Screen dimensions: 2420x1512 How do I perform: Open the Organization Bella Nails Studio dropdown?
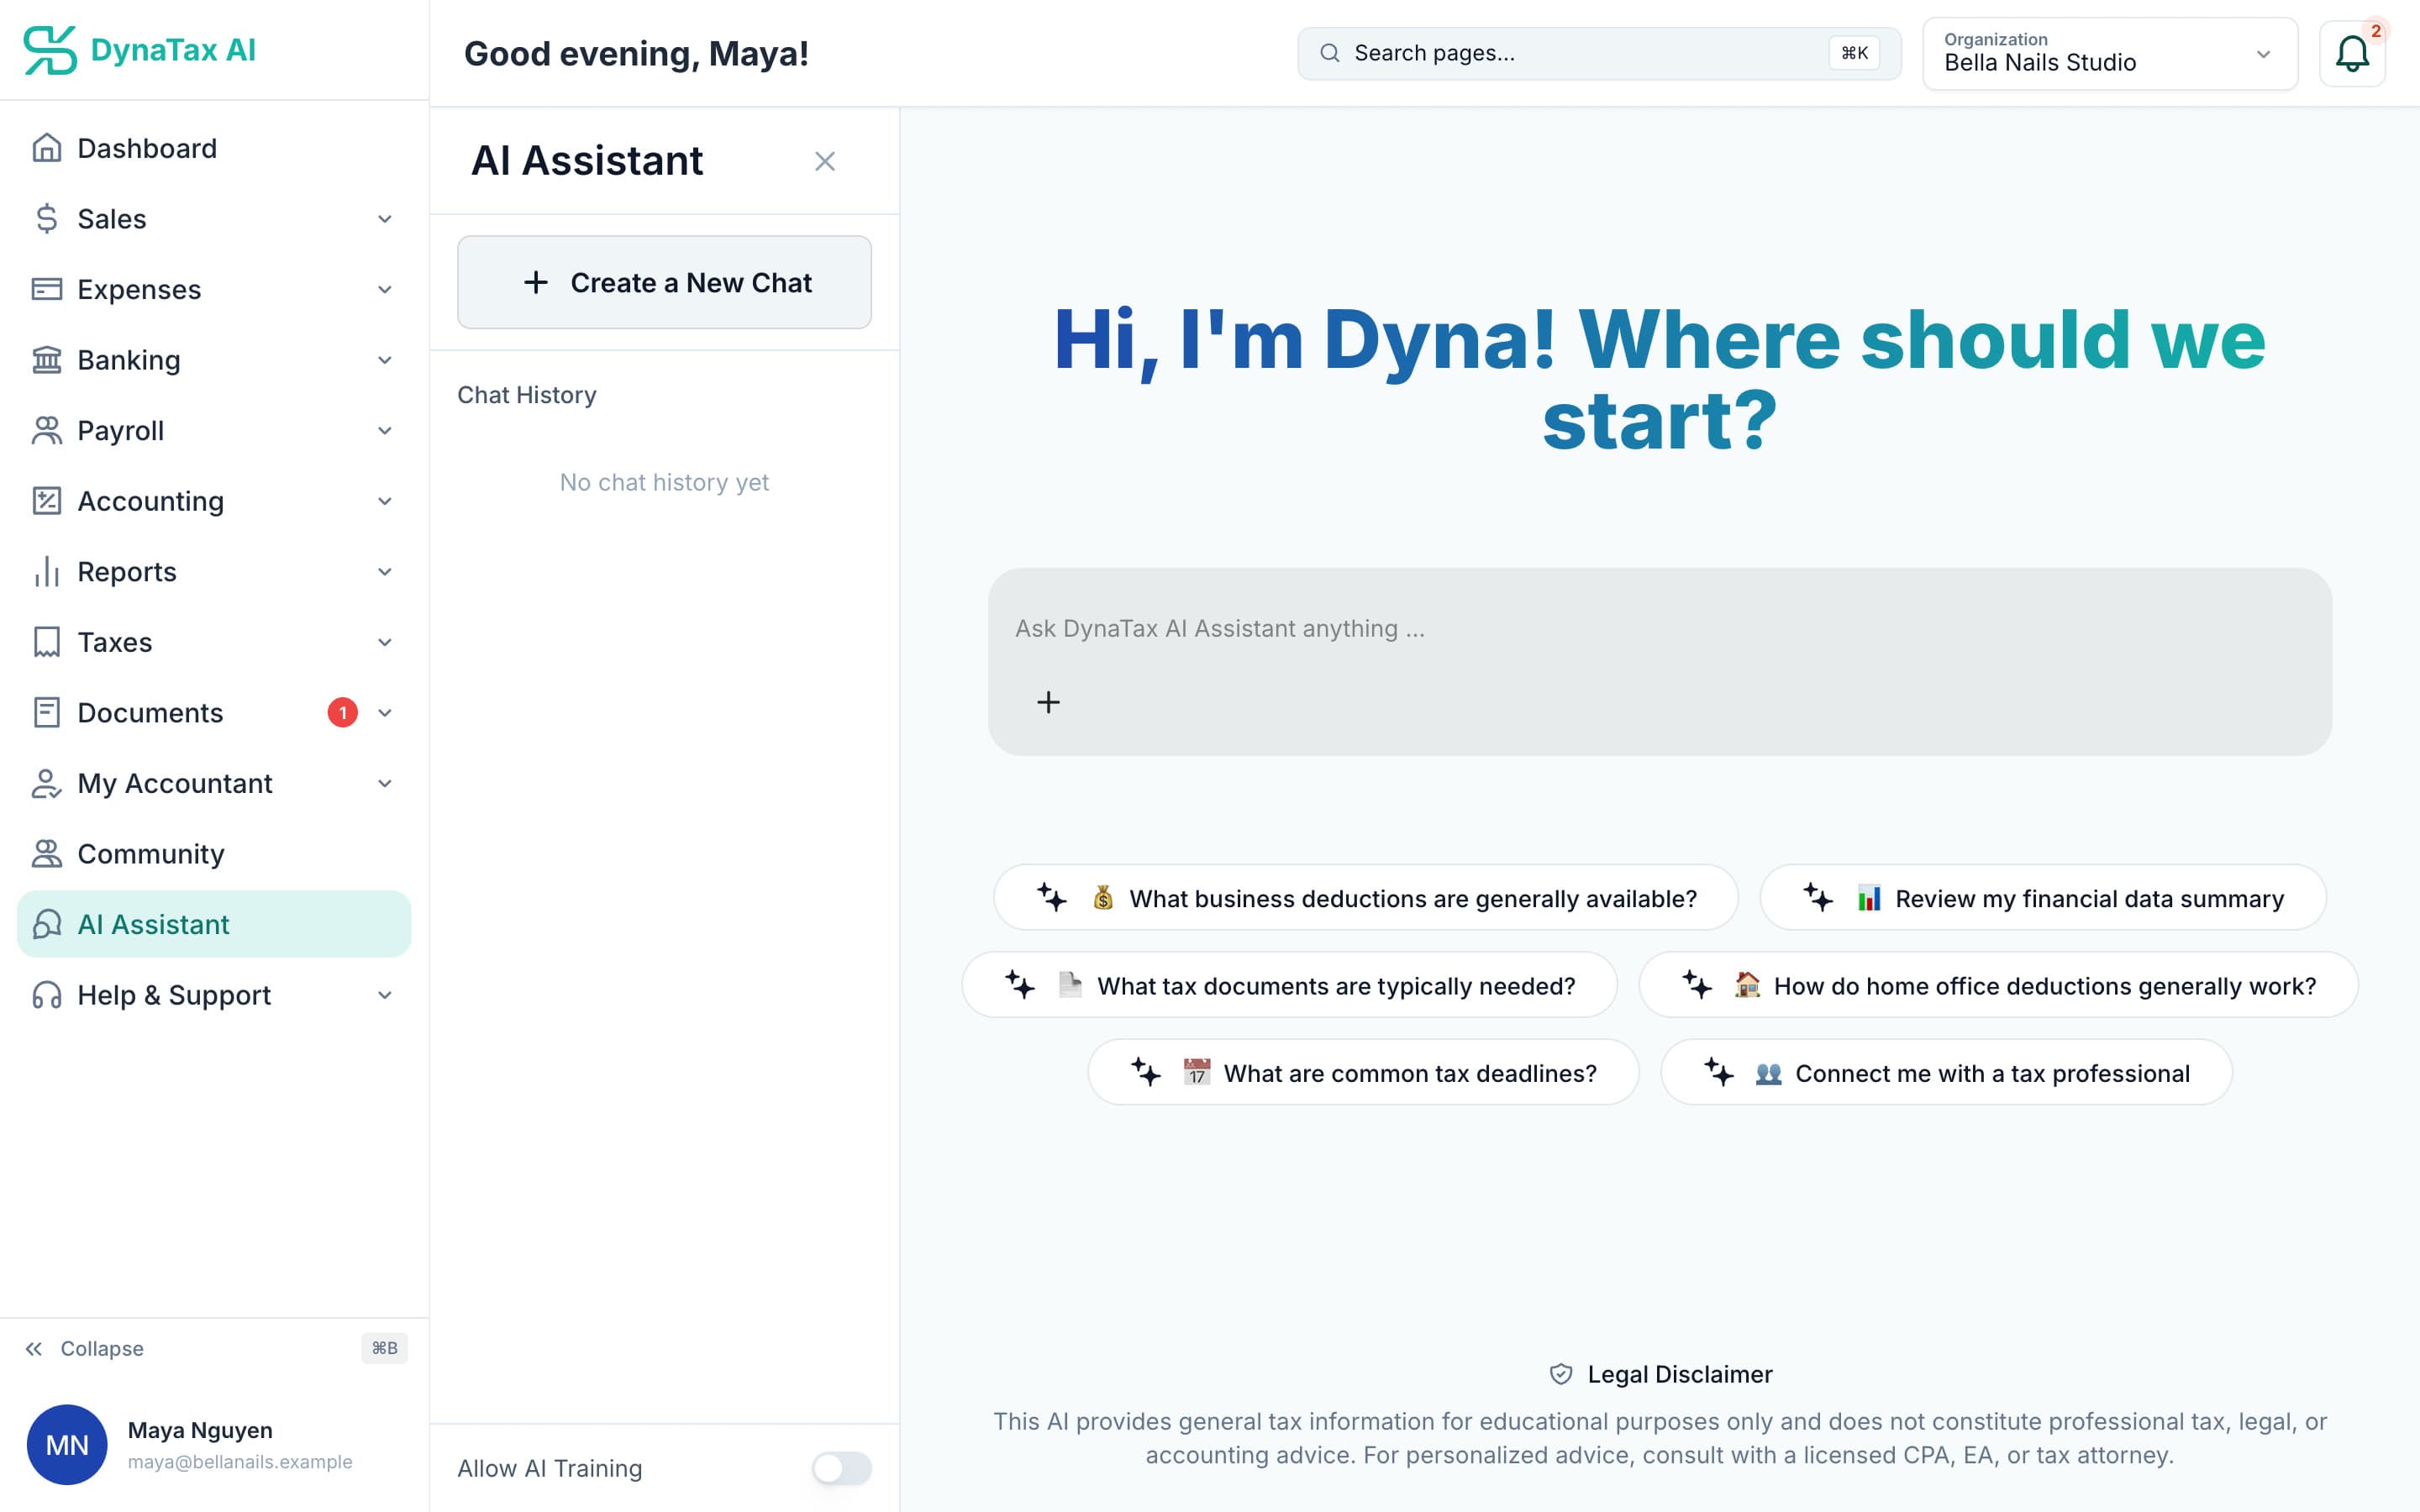click(2110, 54)
